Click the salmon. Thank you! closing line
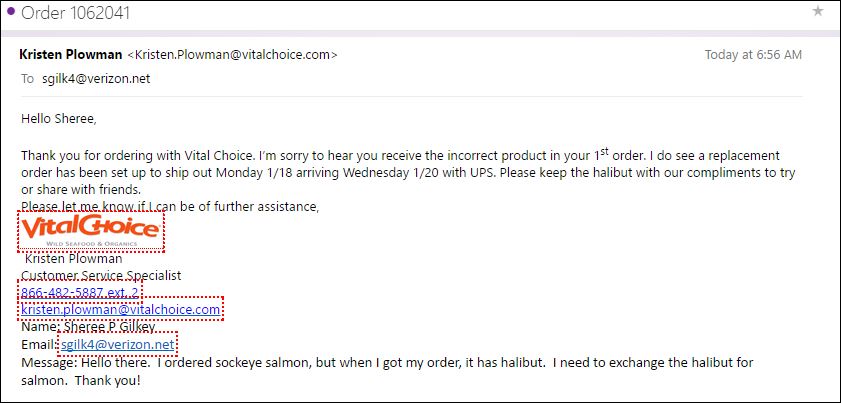 click(81, 381)
